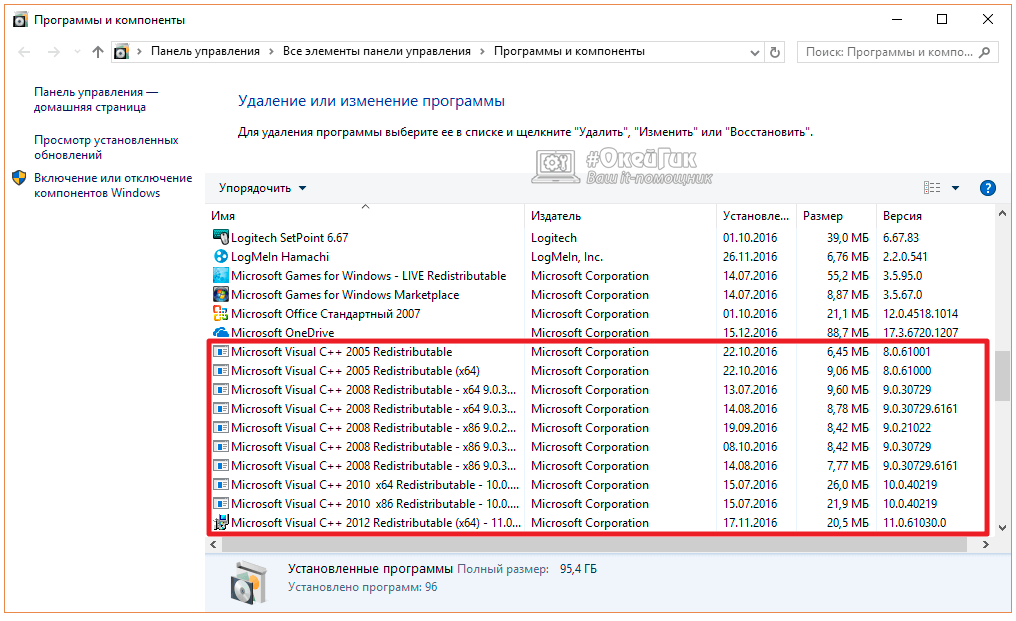Viewport: 1016px width, 621px height.
Task: Go to Панель управления breadcrumb
Action: [205, 51]
